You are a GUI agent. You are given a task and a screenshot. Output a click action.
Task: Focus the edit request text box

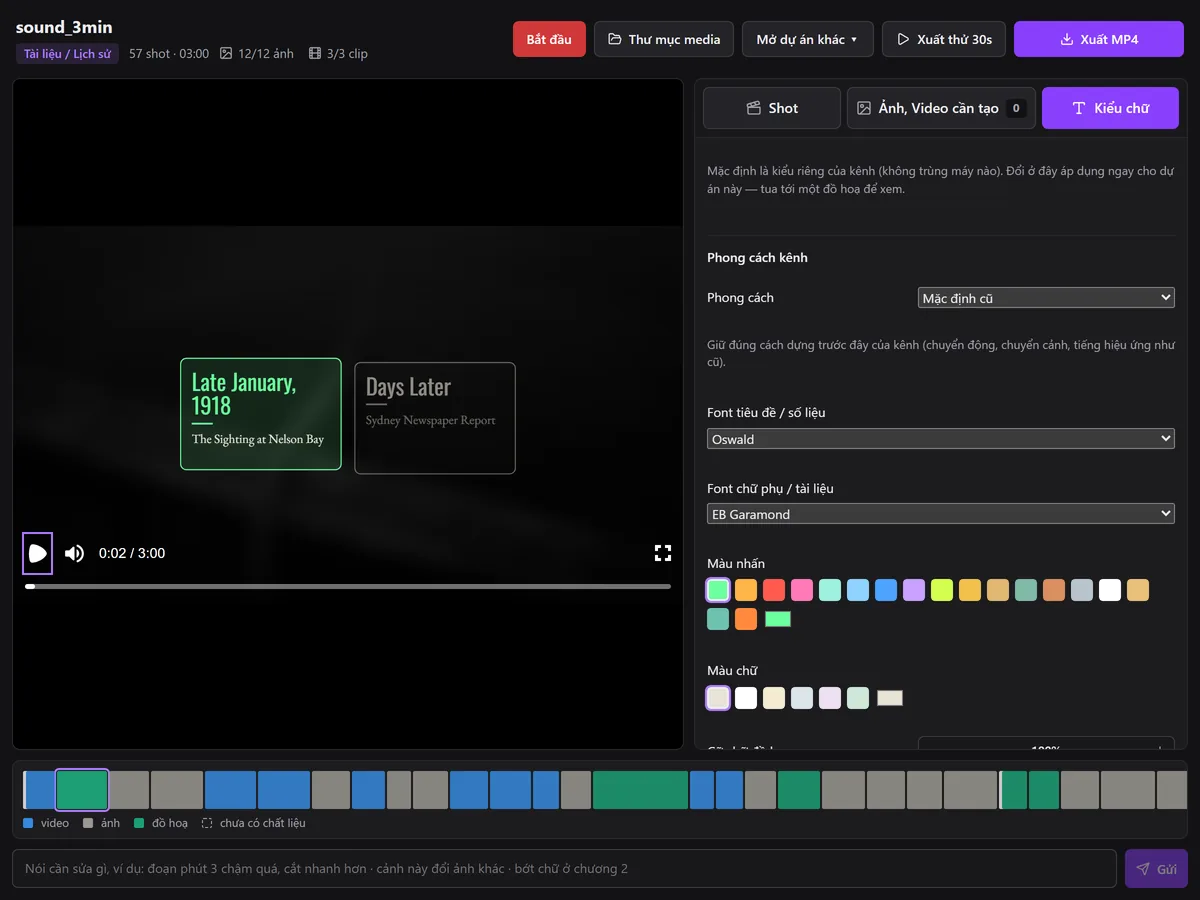pos(564,869)
